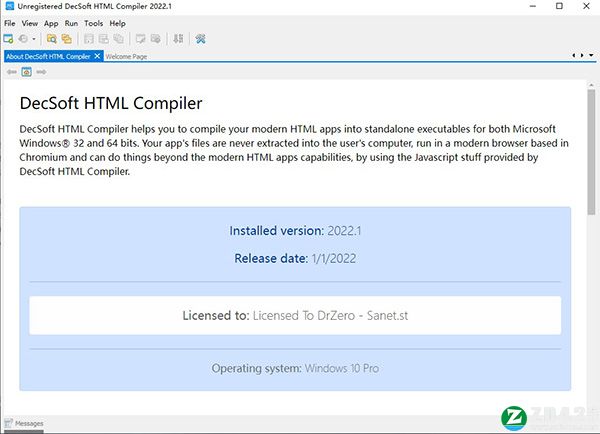Viewport: 600px width, 434px height.
Task: Open the tab list dropdown arrow
Action: 591,55
